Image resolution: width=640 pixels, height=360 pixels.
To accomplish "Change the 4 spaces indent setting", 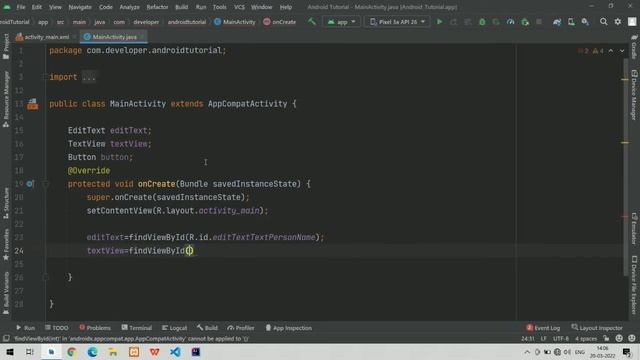I will pyautogui.click(x=586, y=338).
